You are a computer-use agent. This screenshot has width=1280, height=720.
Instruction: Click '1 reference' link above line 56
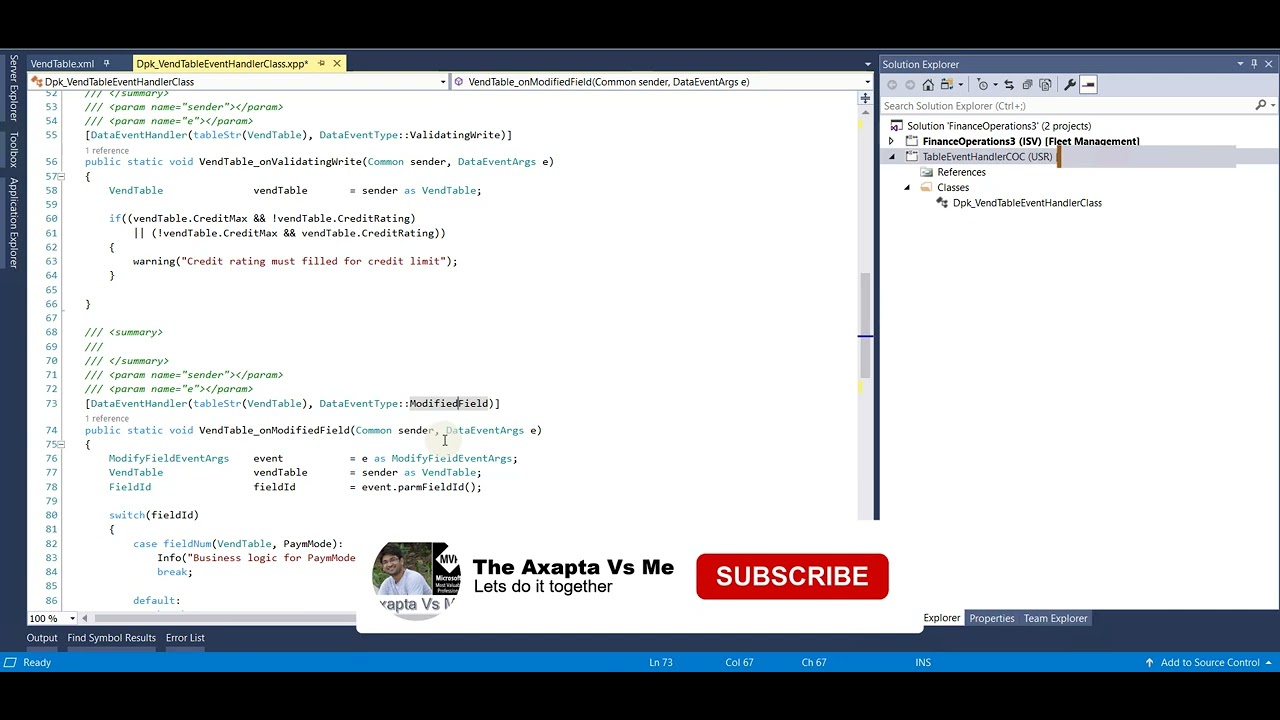click(x=107, y=150)
